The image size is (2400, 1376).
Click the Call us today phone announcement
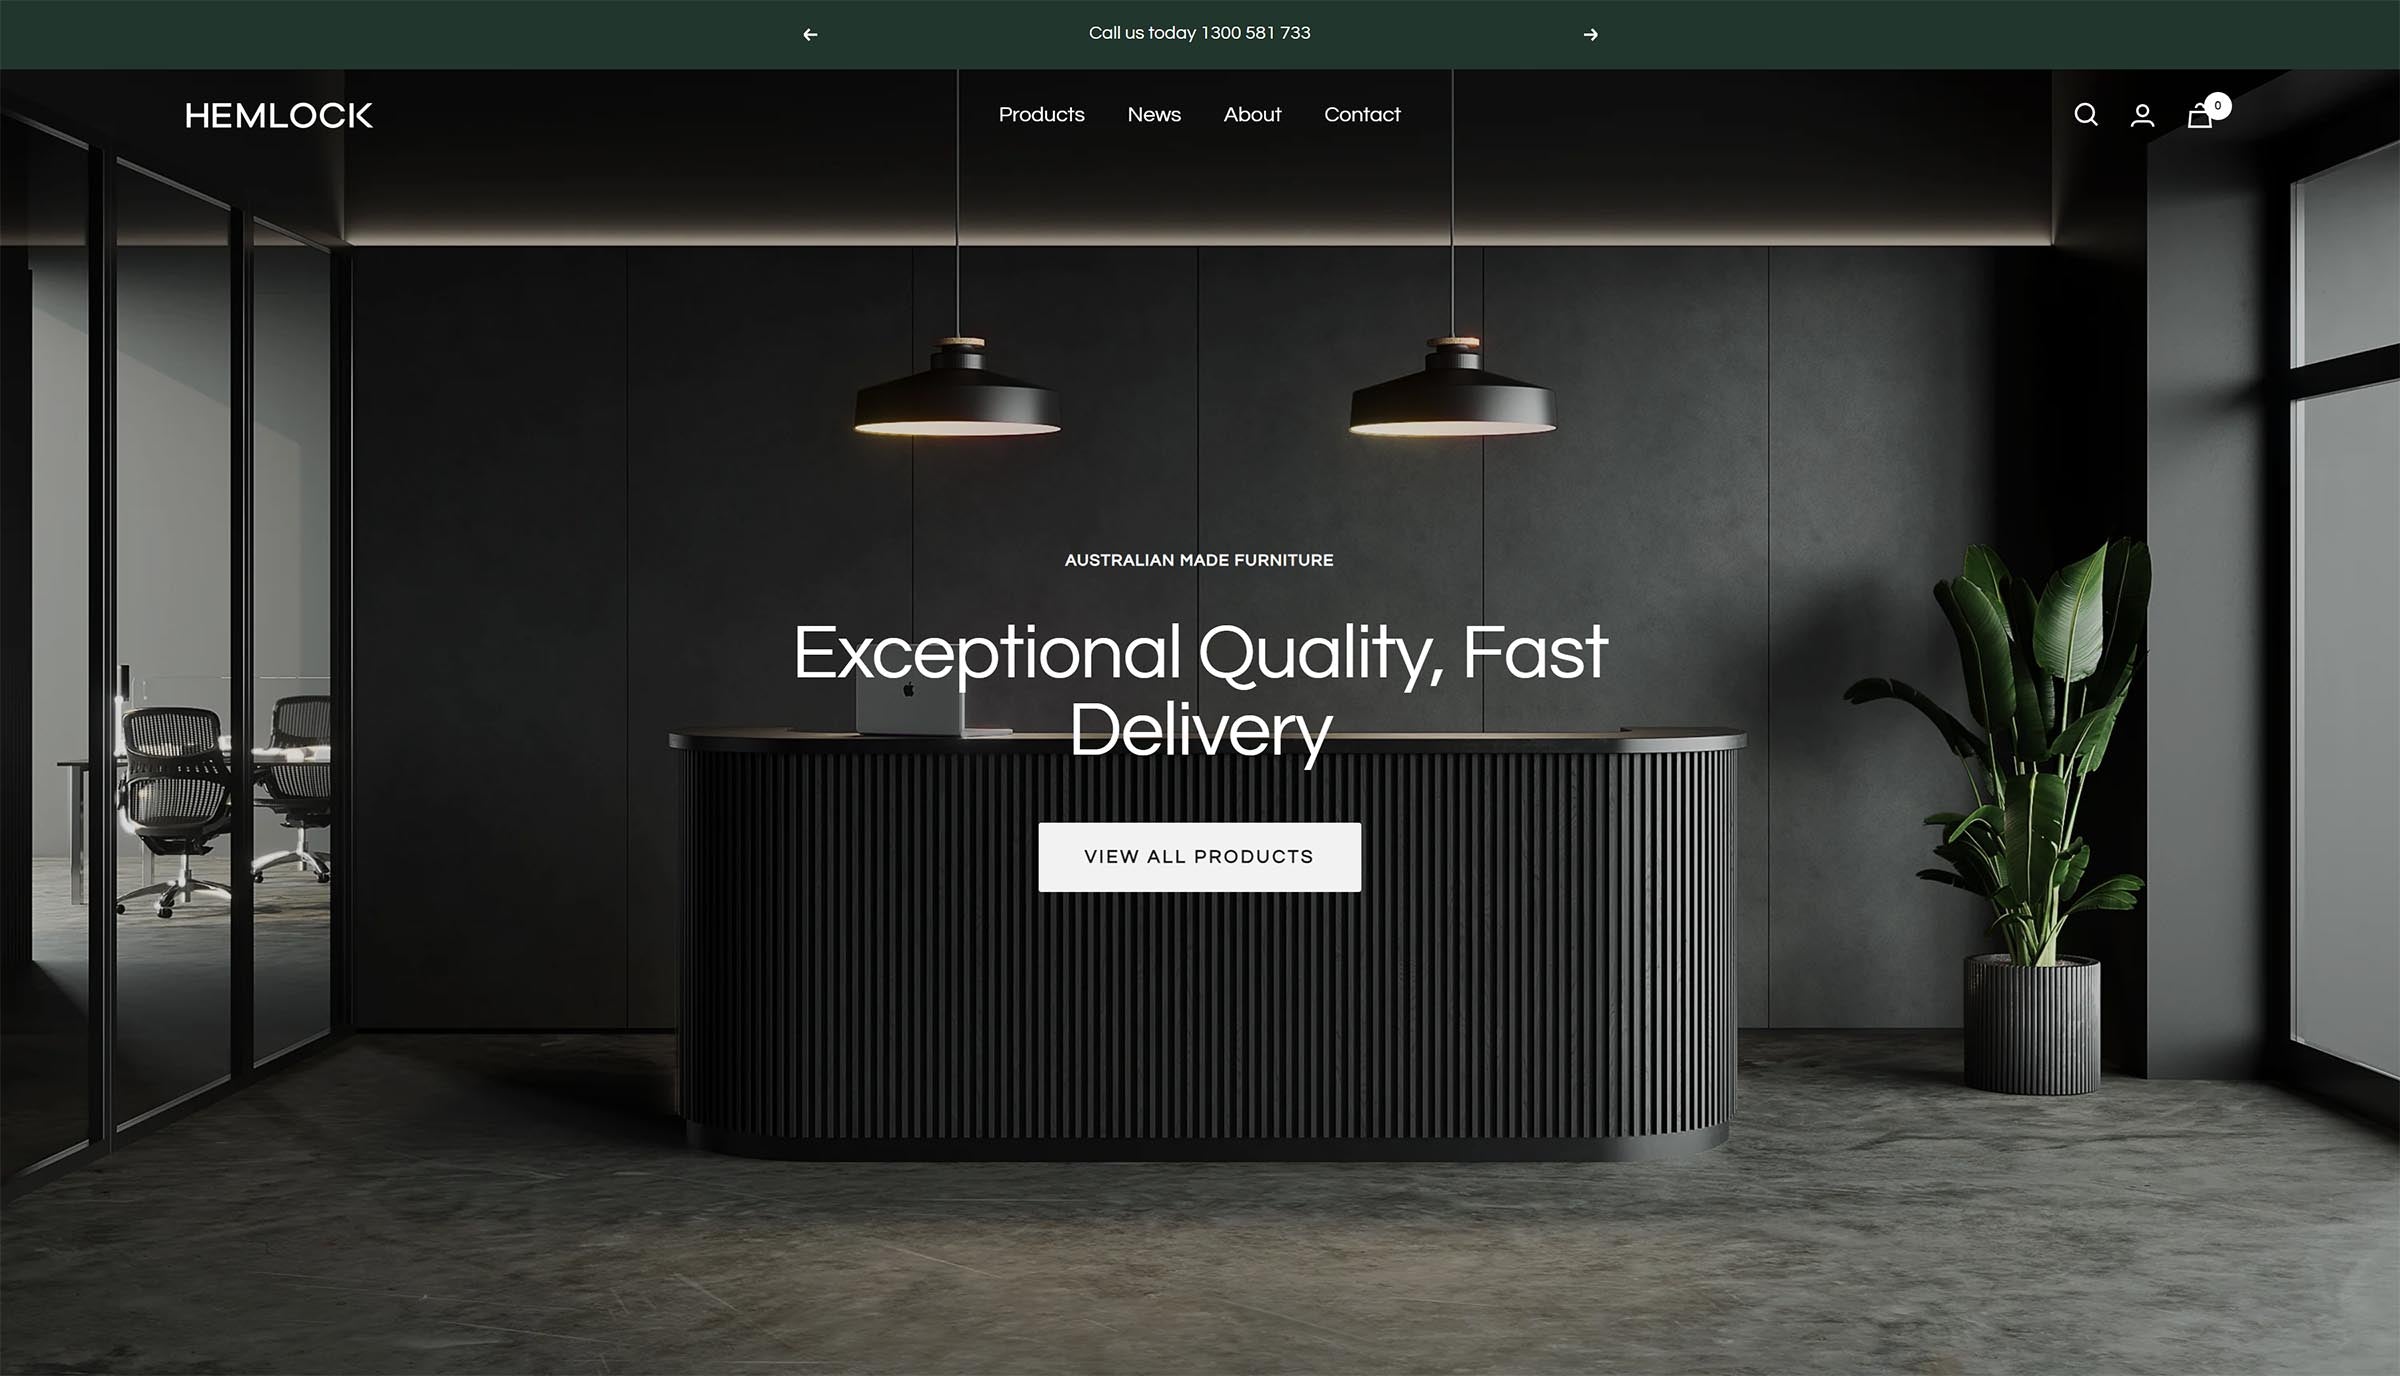point(1199,33)
